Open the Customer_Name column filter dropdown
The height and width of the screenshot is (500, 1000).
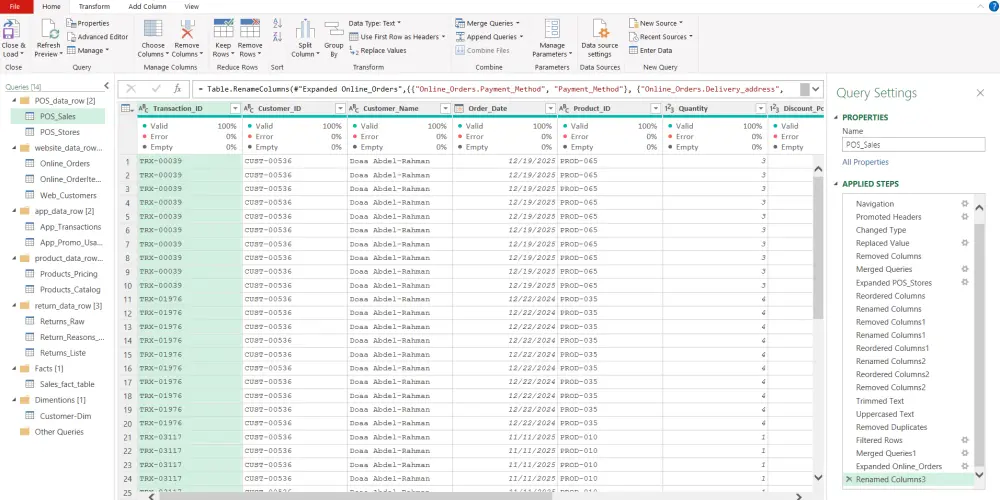445,109
